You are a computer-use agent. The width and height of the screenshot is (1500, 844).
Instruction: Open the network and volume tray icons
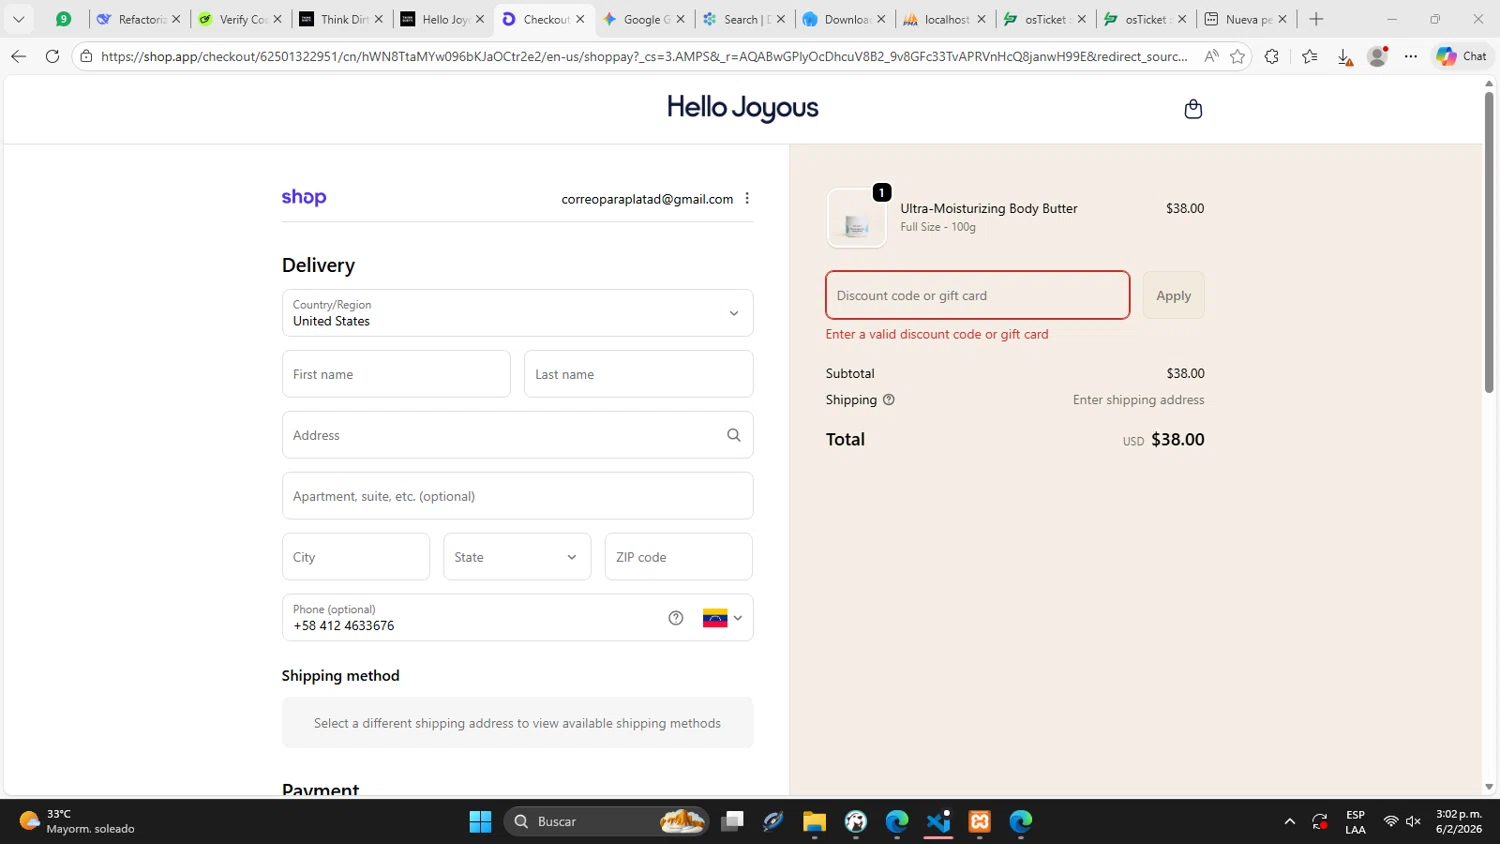(x=1402, y=821)
